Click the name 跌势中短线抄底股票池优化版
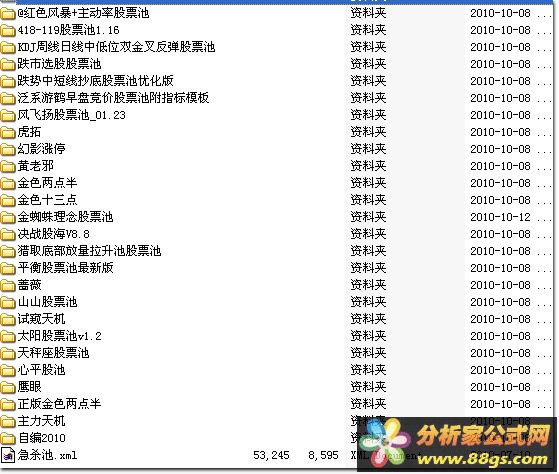The image size is (559, 474). point(96,81)
